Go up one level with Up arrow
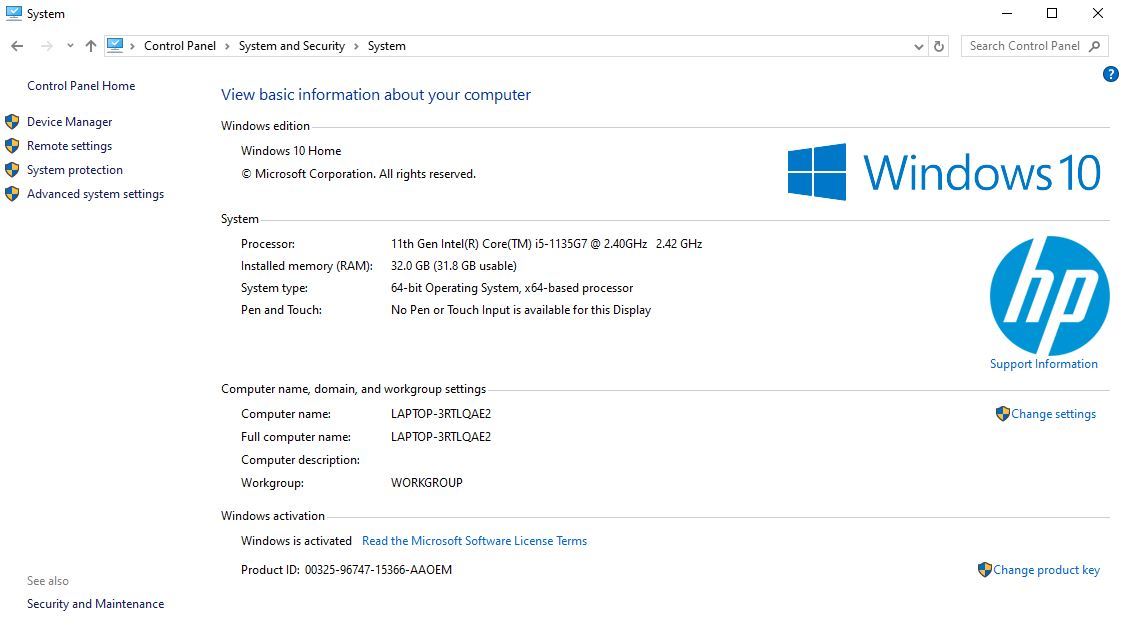Screen dimensions: 1121x631 [90, 46]
